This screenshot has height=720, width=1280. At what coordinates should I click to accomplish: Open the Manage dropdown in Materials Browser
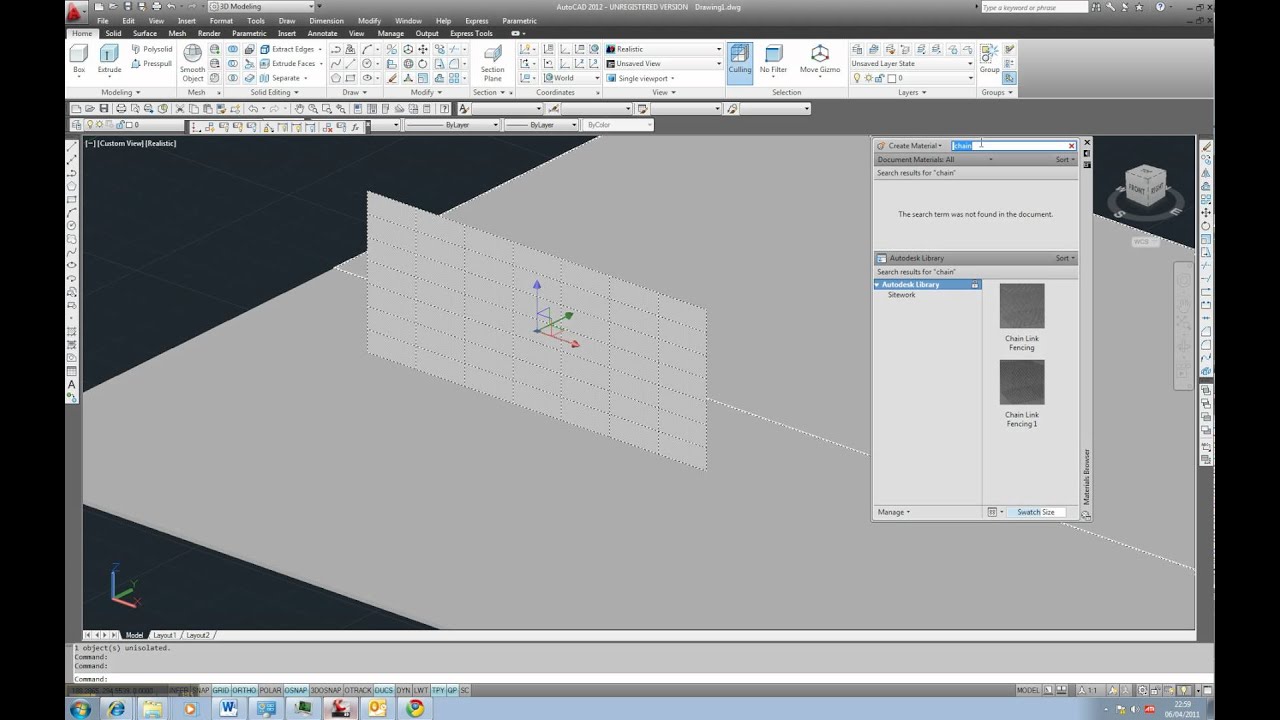893,512
